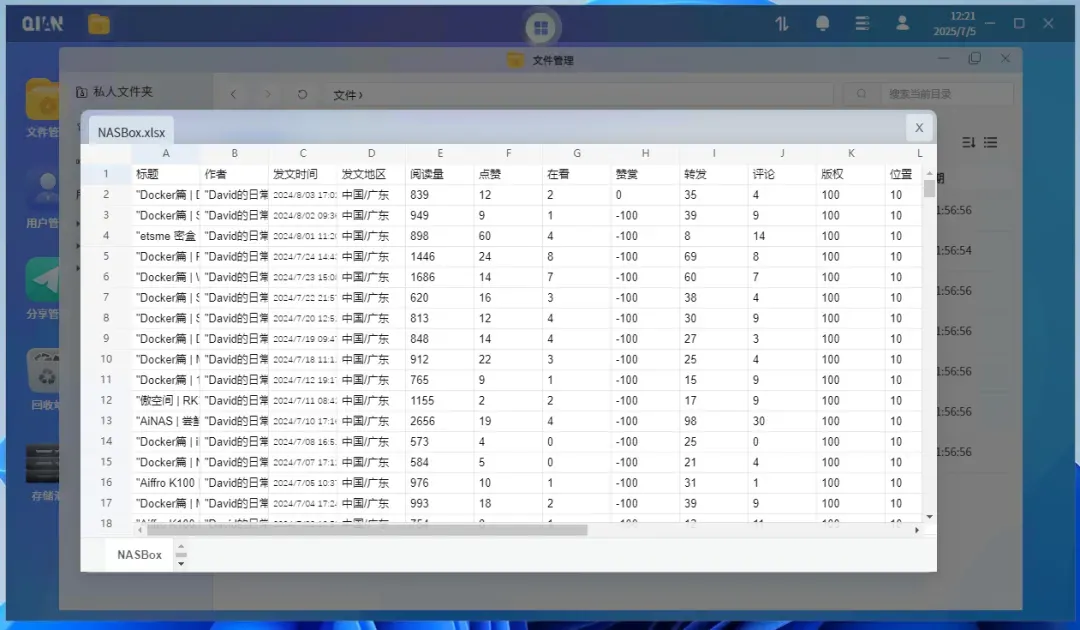Click vertical scrollbar up arrow
The height and width of the screenshot is (630, 1080).
click(x=929, y=173)
